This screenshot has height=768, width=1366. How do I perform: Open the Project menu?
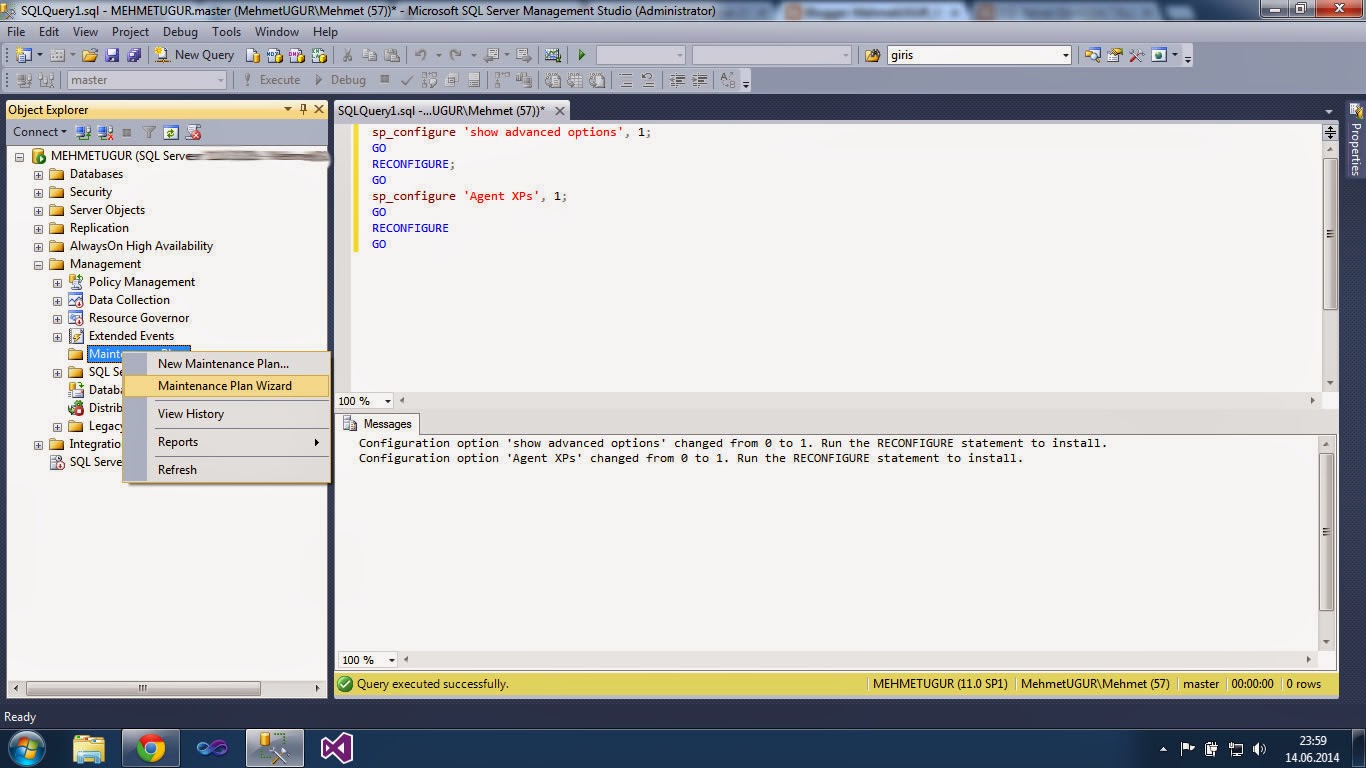tap(130, 31)
